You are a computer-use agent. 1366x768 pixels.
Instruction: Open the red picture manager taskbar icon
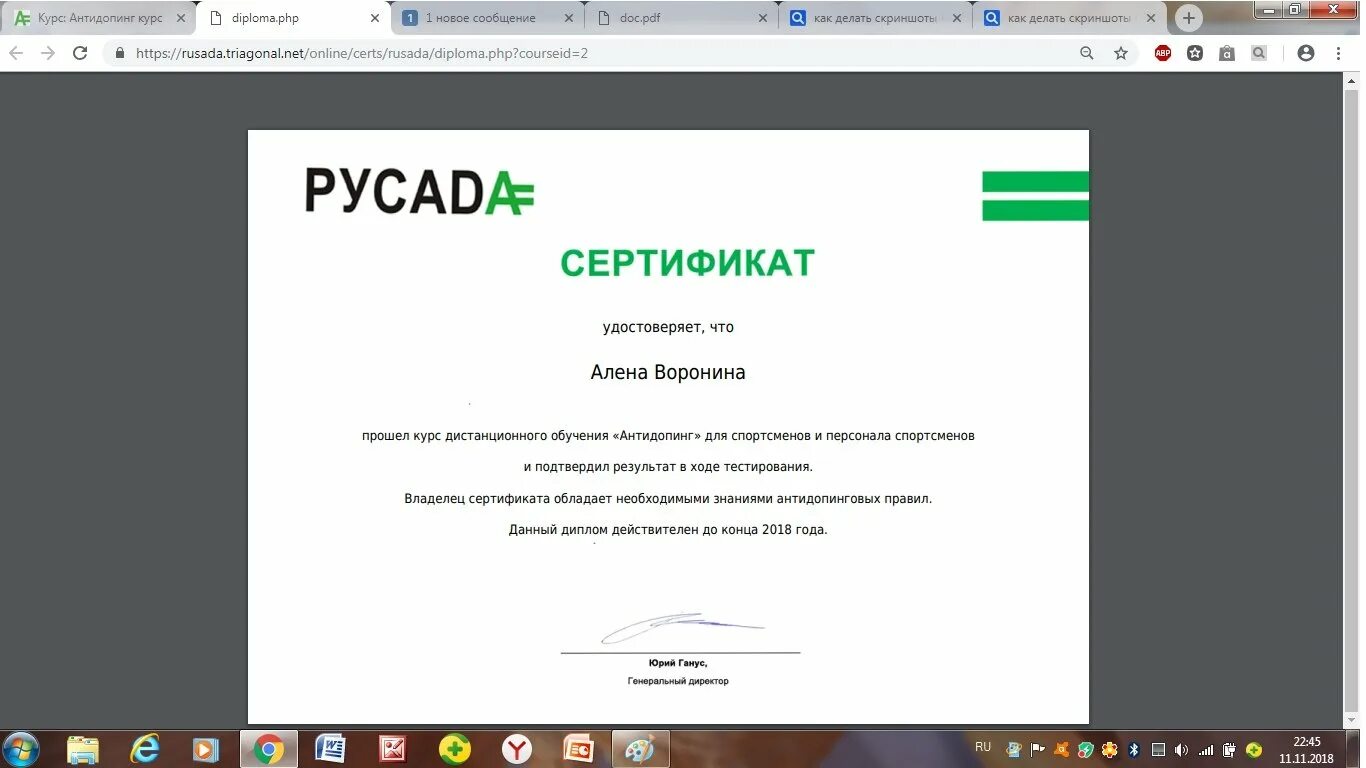click(392, 749)
